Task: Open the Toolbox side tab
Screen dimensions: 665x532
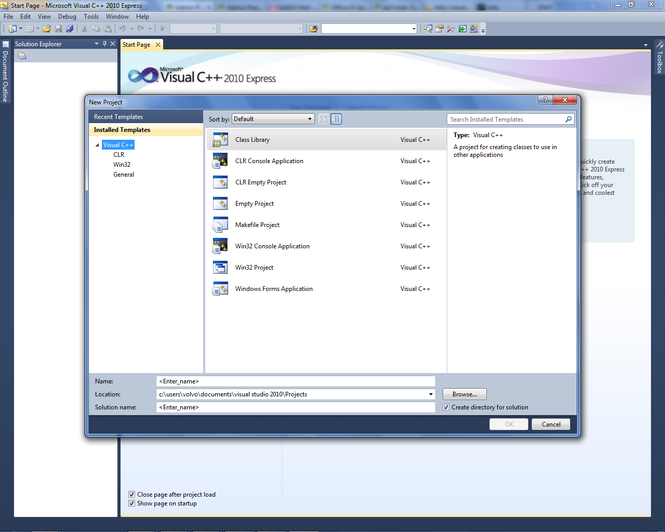Action: tap(659, 58)
